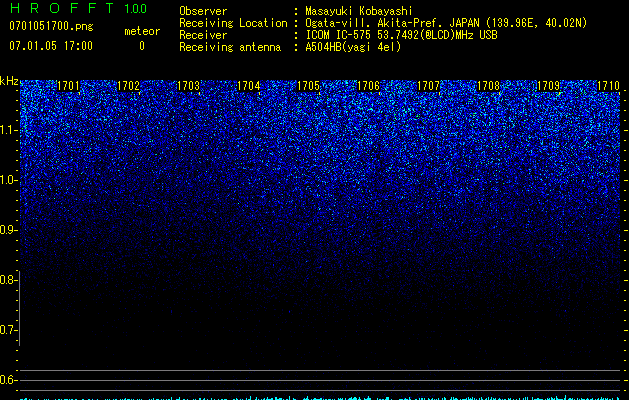The height and width of the screenshot is (400, 629).
Task: Click the HROFFT title text
Action: 62,8
